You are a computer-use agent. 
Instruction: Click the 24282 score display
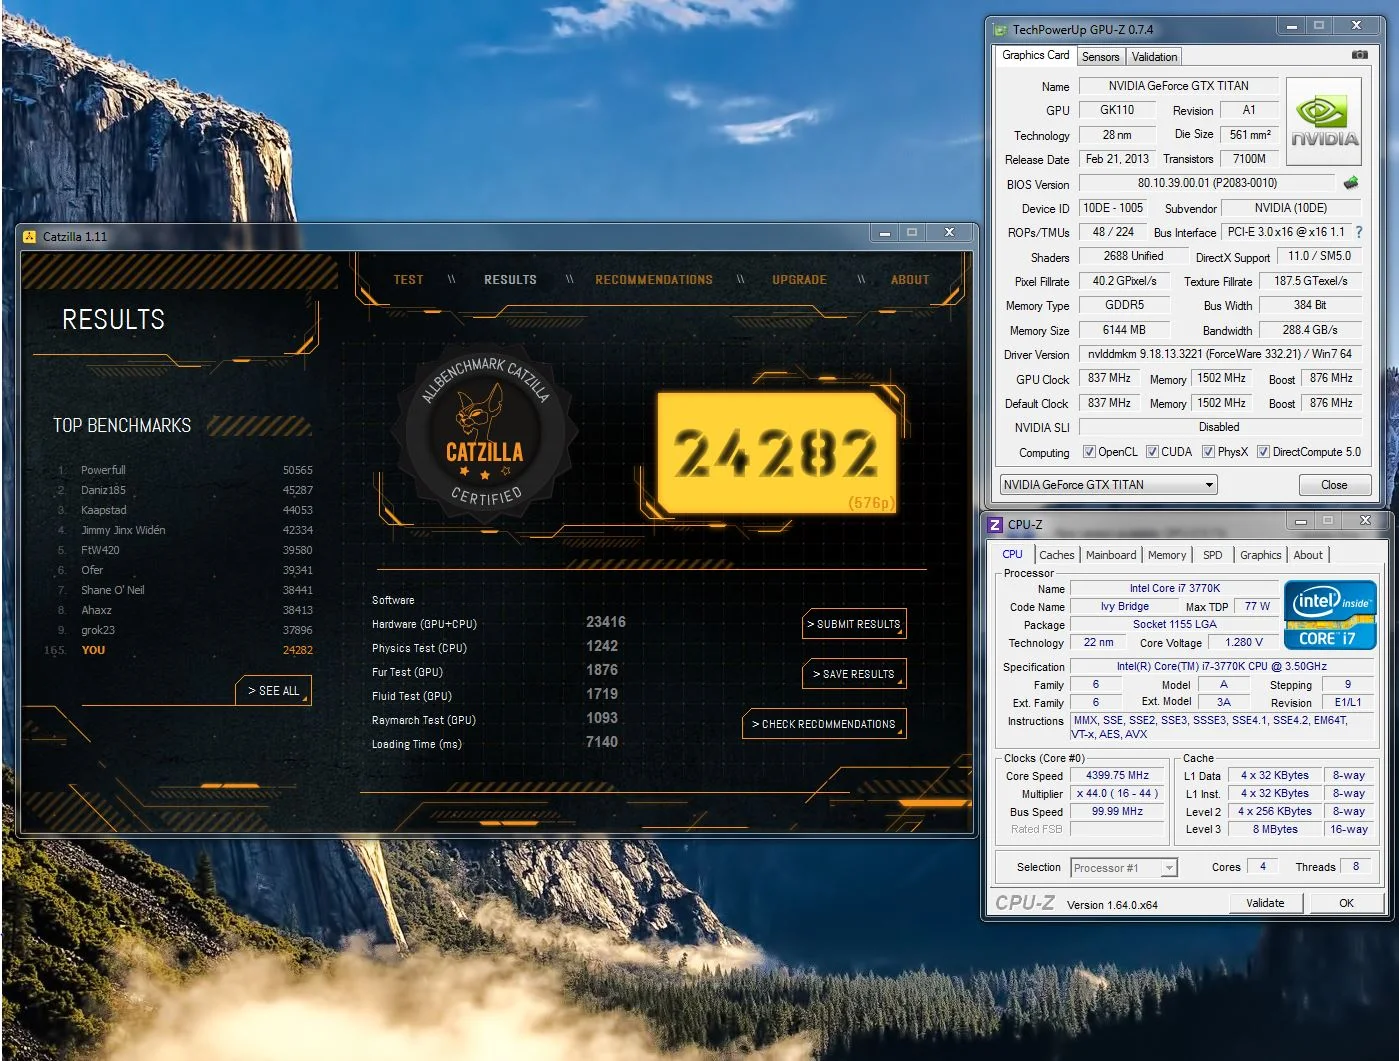pos(776,452)
